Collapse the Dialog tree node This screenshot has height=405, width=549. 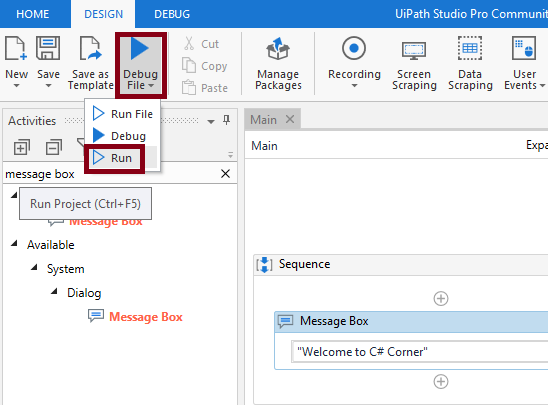[x=54, y=291]
